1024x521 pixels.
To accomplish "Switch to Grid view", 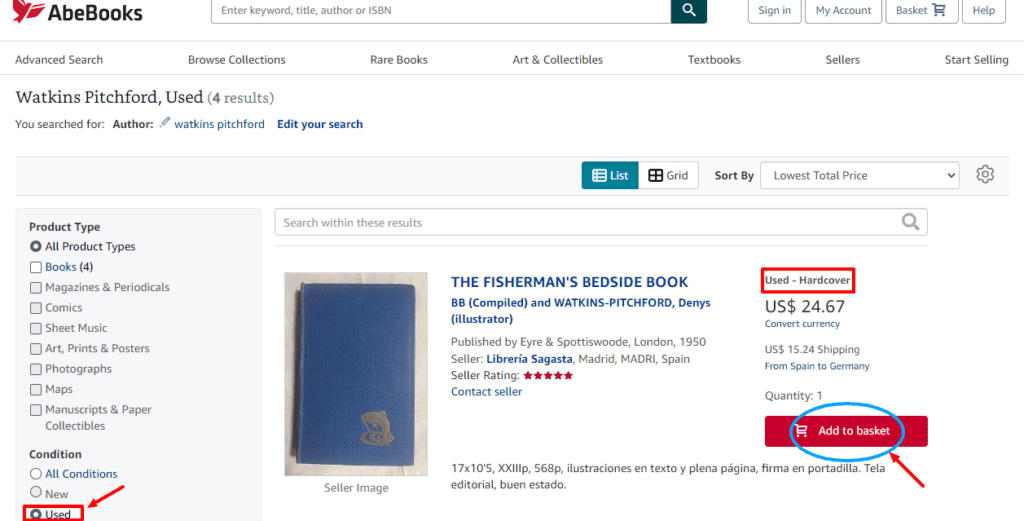I will (x=668, y=176).
